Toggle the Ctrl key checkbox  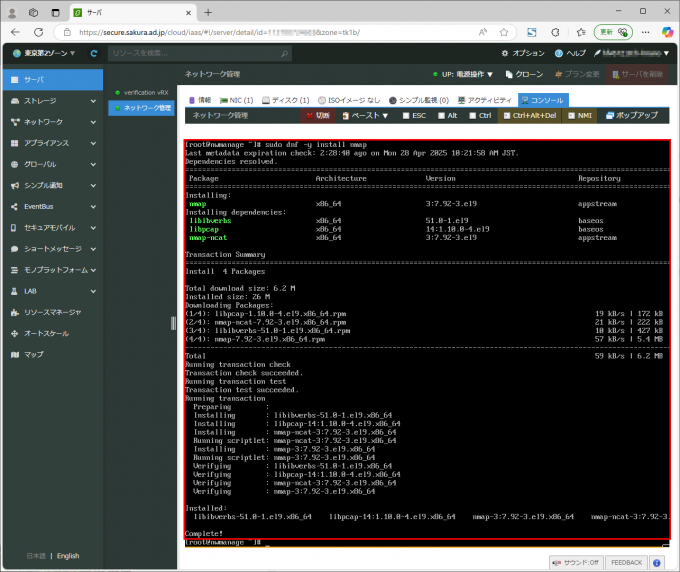[473, 116]
